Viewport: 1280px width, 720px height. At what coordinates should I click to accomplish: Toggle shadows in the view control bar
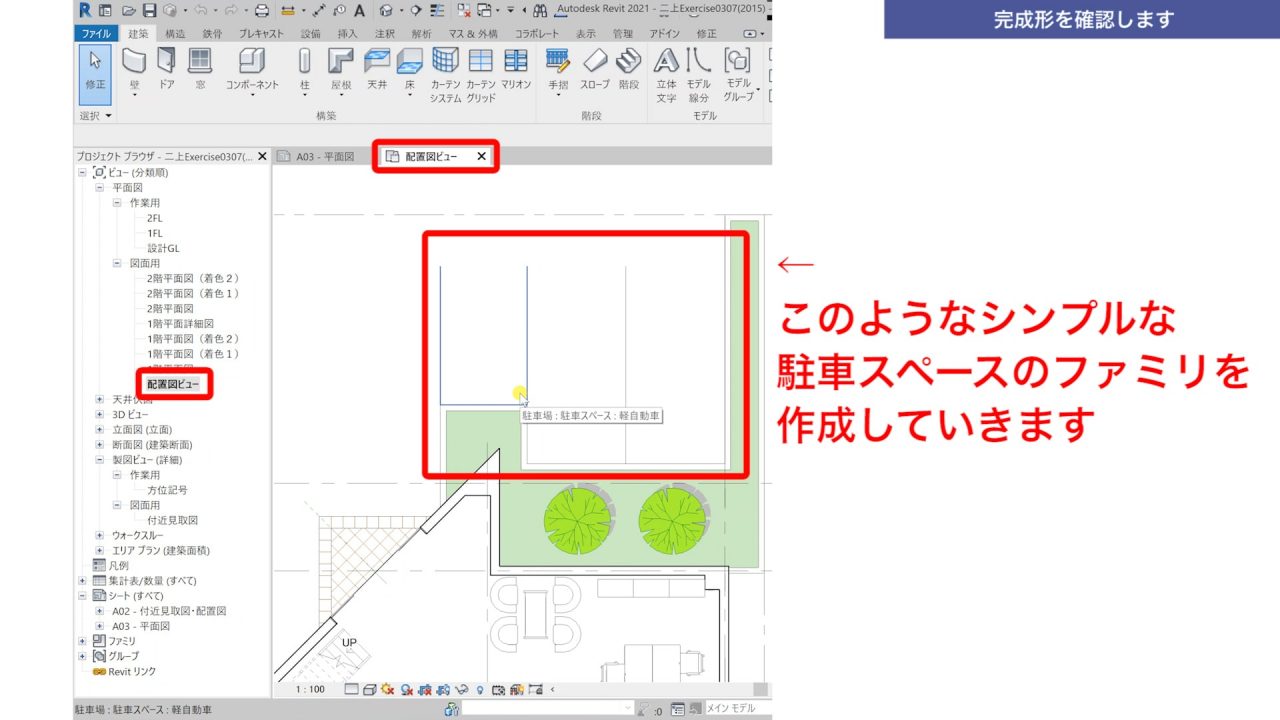point(388,689)
